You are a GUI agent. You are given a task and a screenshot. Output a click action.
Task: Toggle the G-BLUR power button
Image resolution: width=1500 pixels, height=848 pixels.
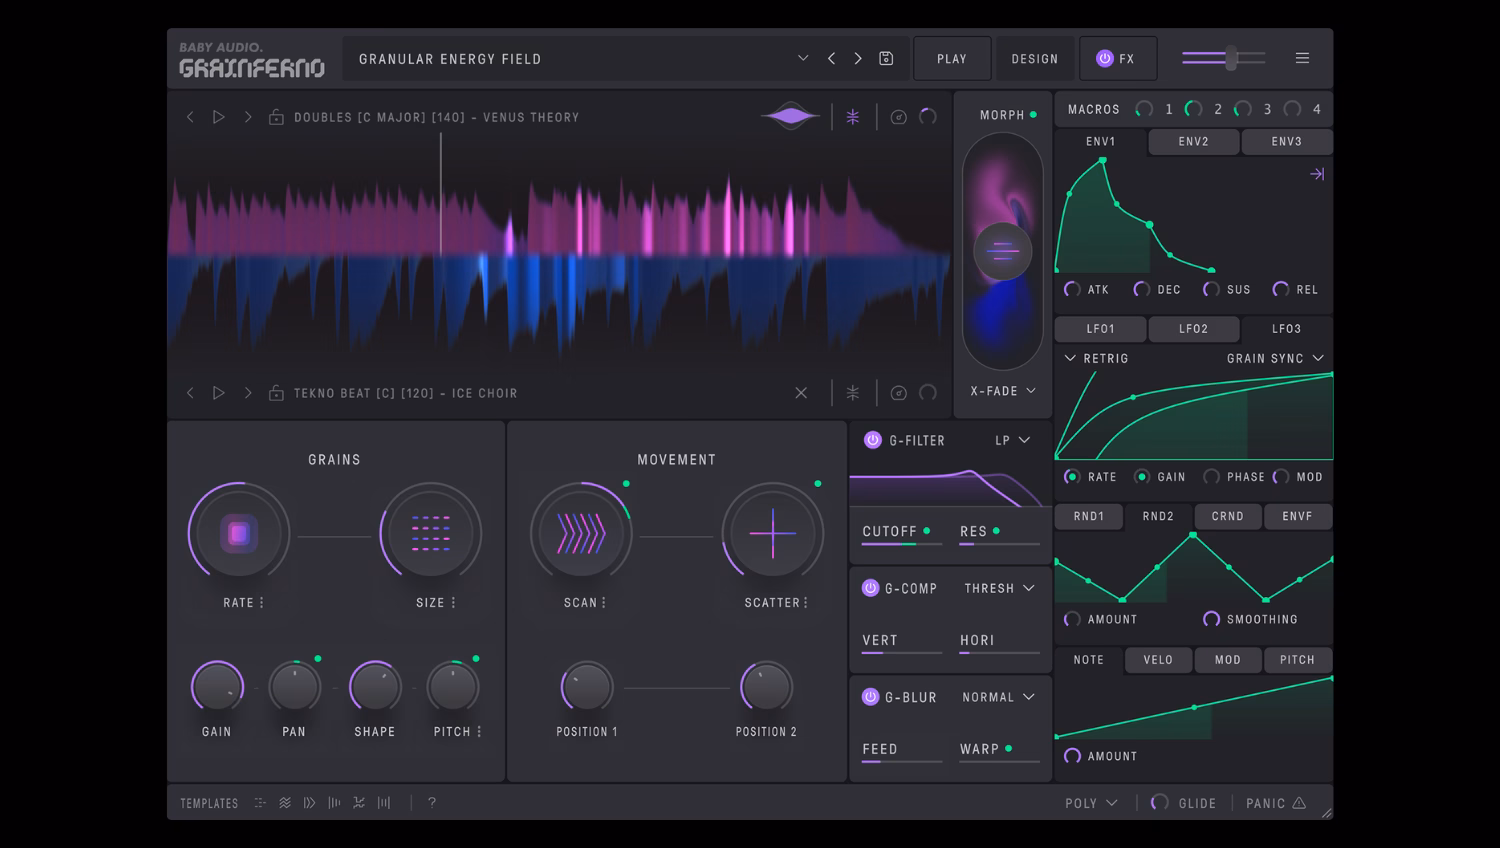[870, 697]
